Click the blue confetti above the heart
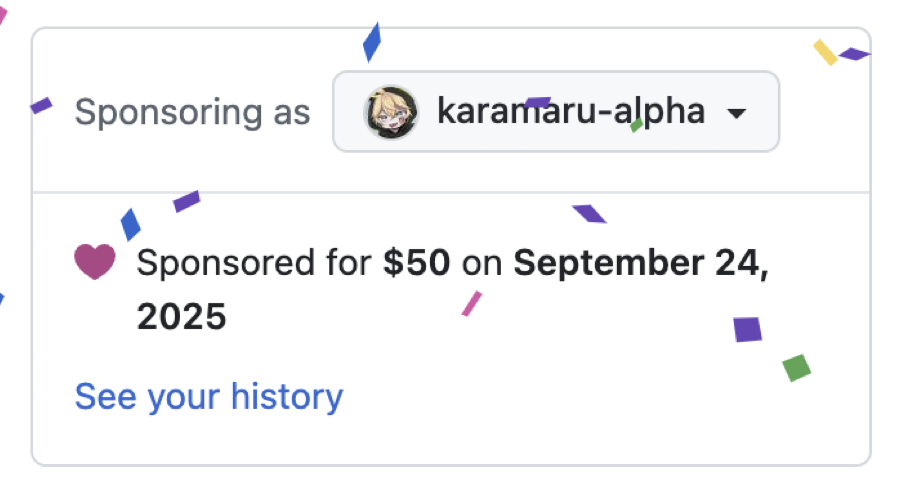908x502 pixels. (130, 223)
